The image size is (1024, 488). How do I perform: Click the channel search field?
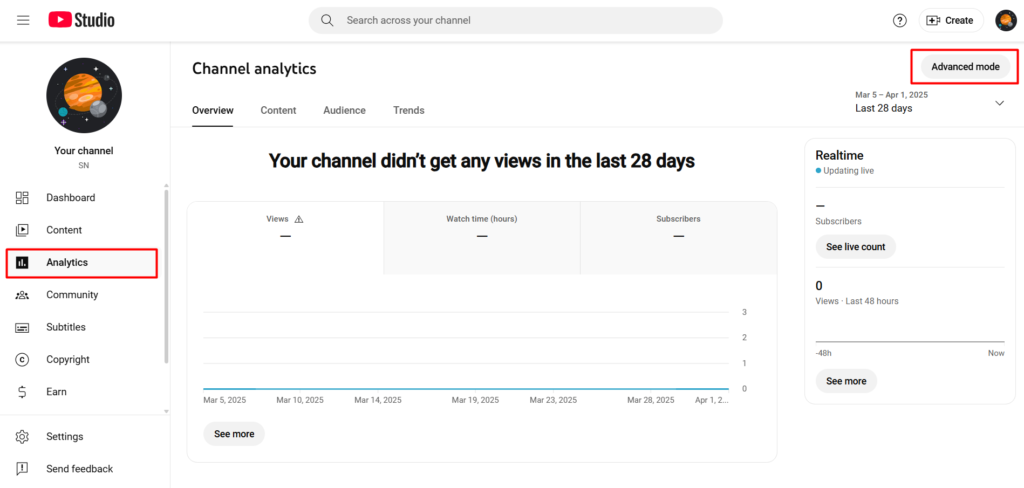coord(516,20)
